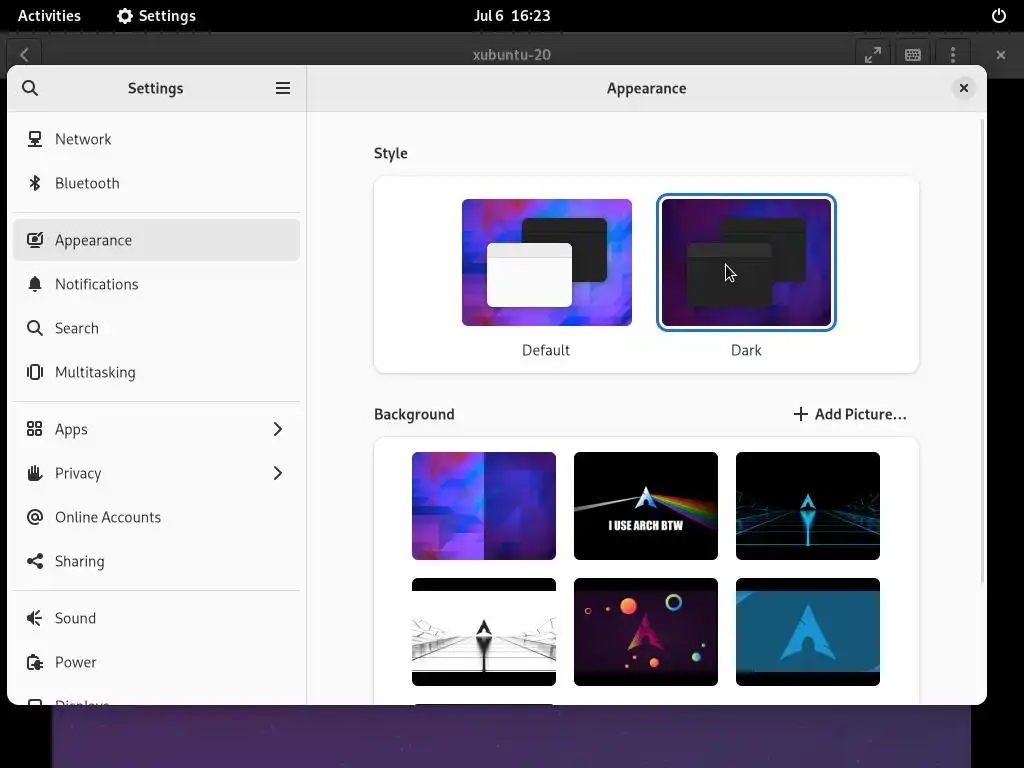Choose the cyan neon grid Arch wallpaper
This screenshot has width=1024, height=768.
808,505
